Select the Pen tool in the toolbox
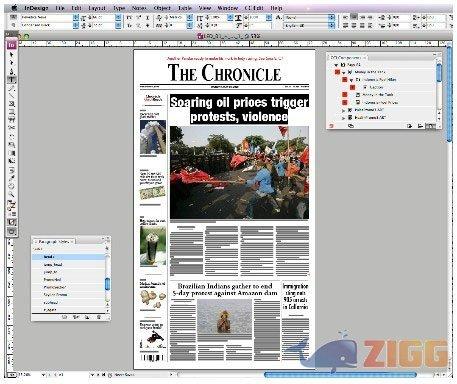 tap(12, 71)
